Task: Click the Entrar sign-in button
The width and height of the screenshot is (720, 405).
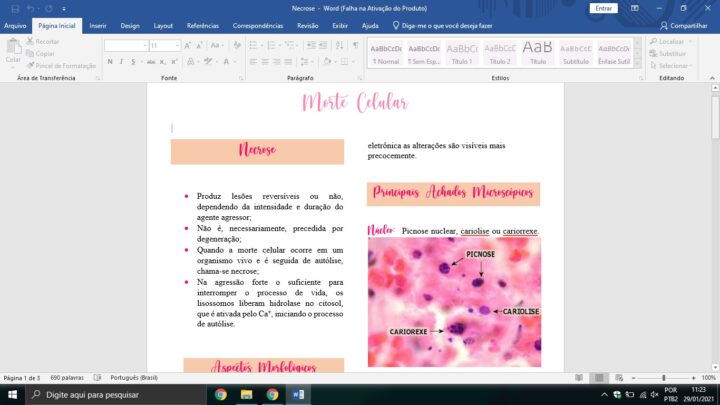Action: coord(603,8)
